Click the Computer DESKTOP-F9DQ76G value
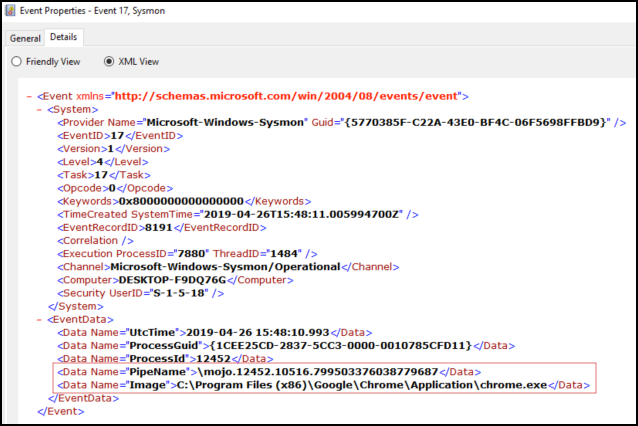This screenshot has height=426, width=638. (172, 280)
